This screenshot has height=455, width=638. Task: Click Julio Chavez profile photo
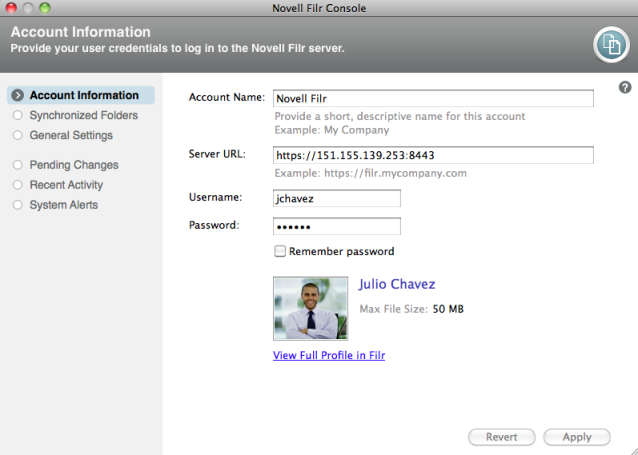pyautogui.click(x=310, y=308)
